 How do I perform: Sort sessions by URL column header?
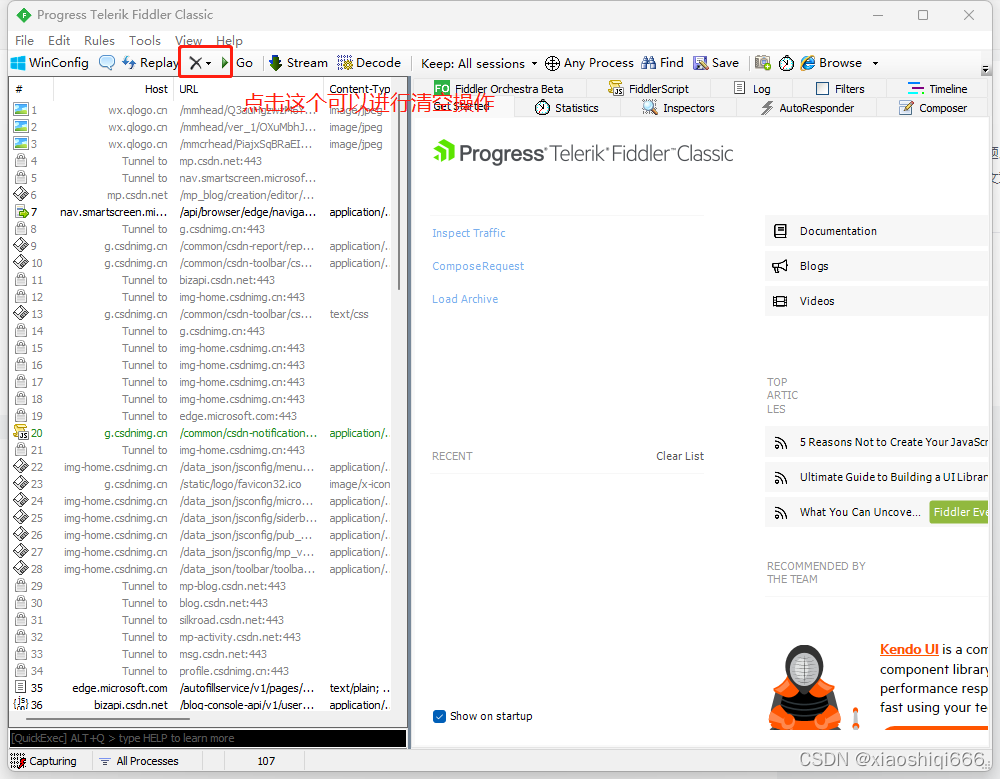tap(249, 89)
